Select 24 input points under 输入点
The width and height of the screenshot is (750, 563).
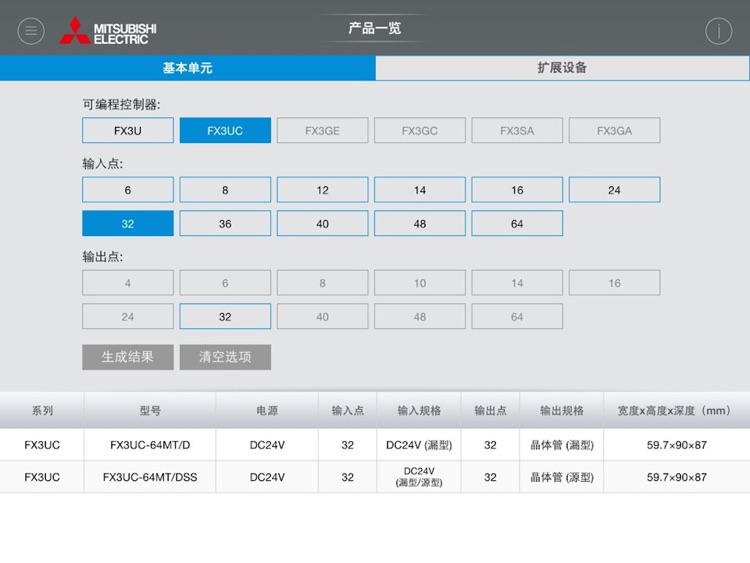pos(615,190)
